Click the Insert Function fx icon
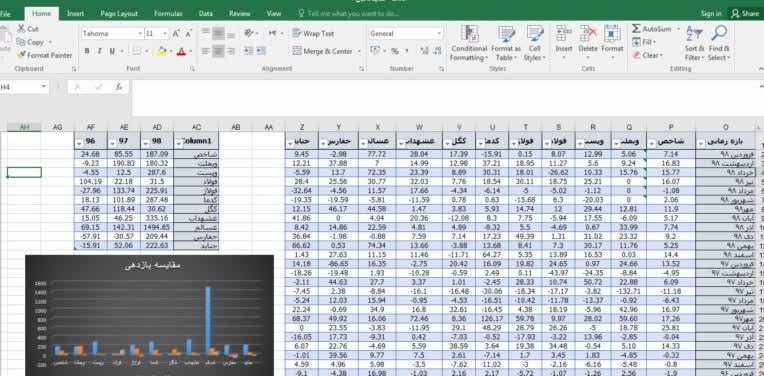 [x=119, y=87]
